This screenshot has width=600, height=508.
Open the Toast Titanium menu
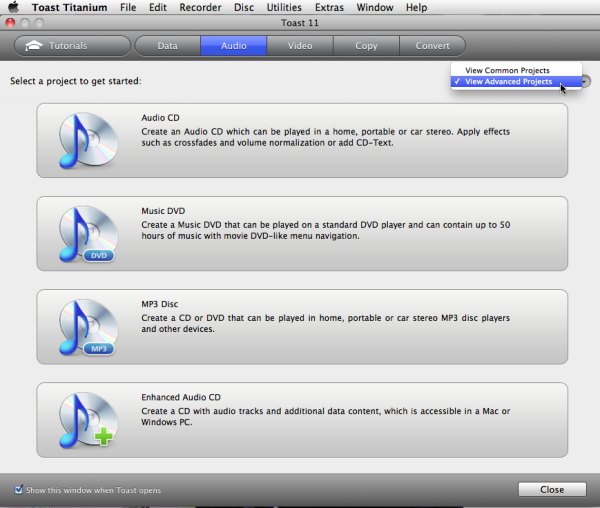pos(70,7)
